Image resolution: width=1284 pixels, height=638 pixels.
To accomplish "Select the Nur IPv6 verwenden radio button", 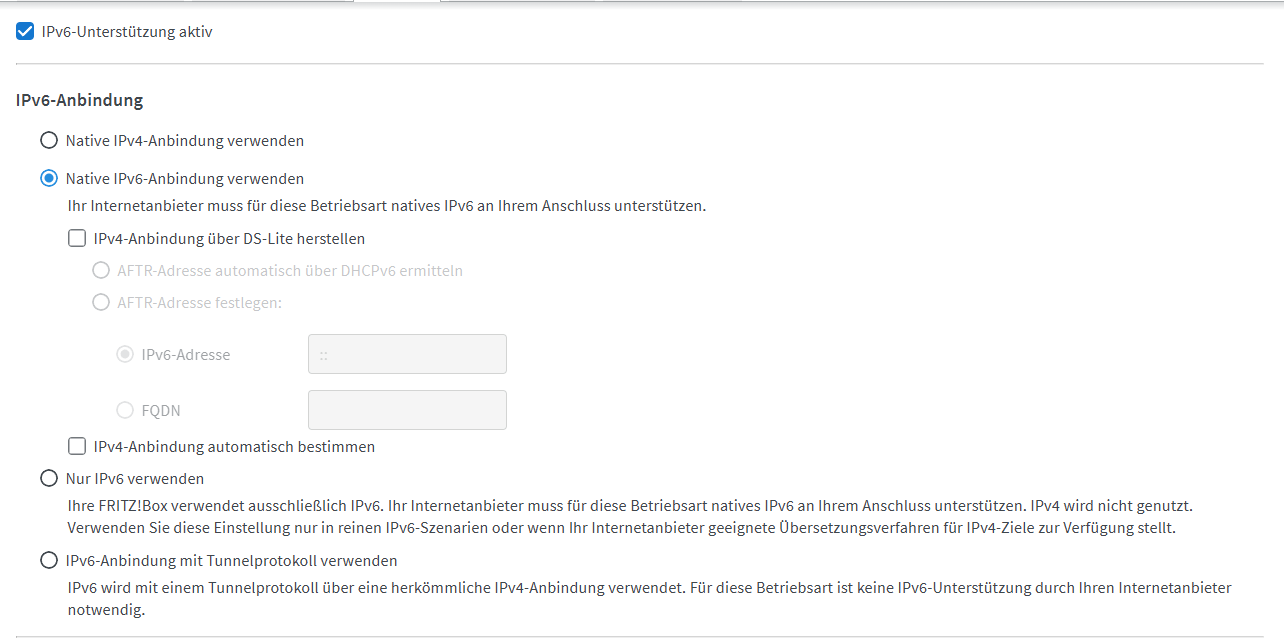I will click(49, 478).
